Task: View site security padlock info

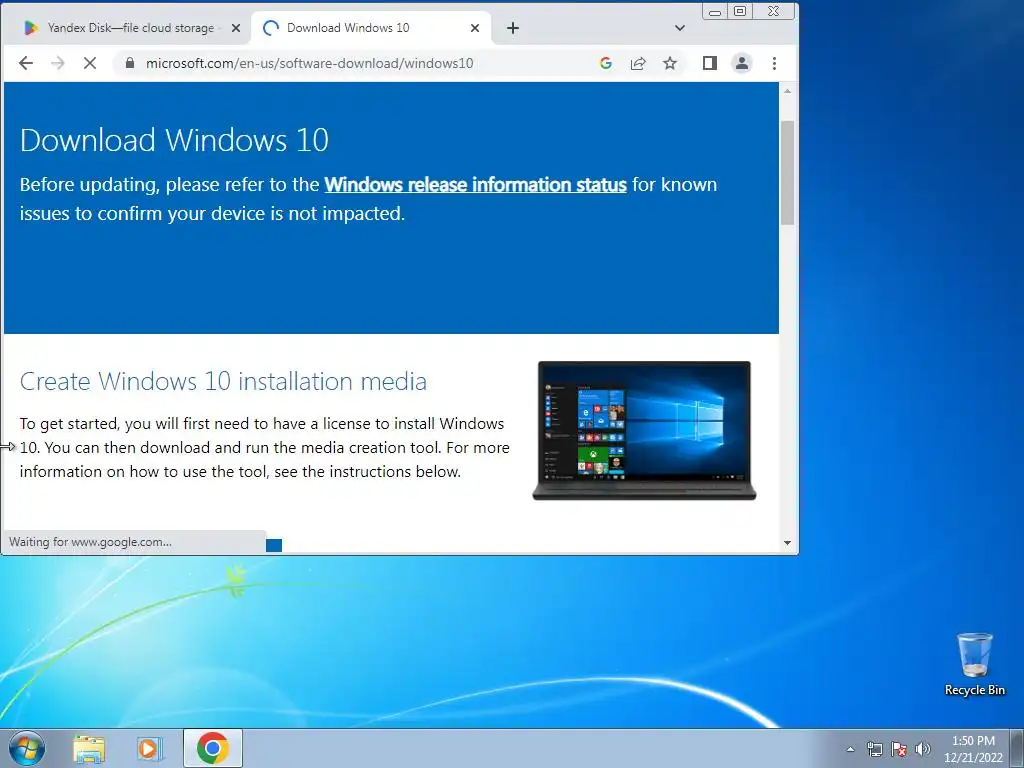Action: 130,63
